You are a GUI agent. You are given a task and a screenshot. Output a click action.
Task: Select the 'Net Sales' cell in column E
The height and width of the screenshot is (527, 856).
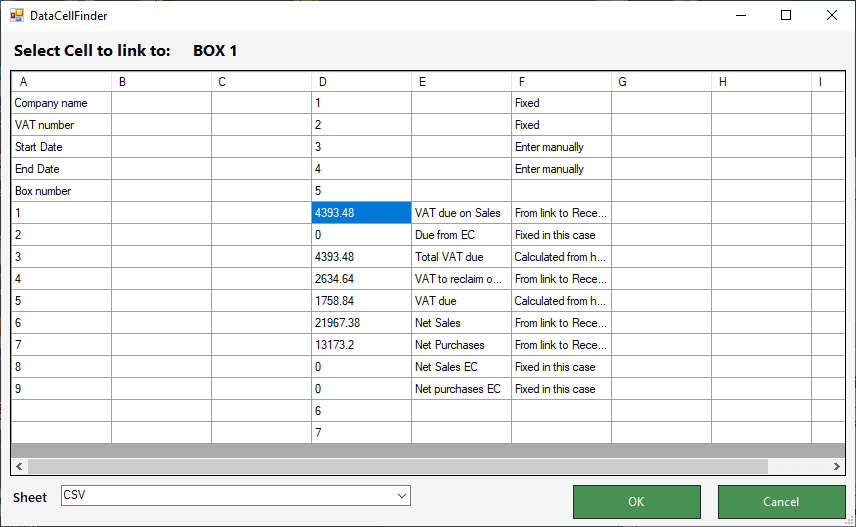point(461,323)
